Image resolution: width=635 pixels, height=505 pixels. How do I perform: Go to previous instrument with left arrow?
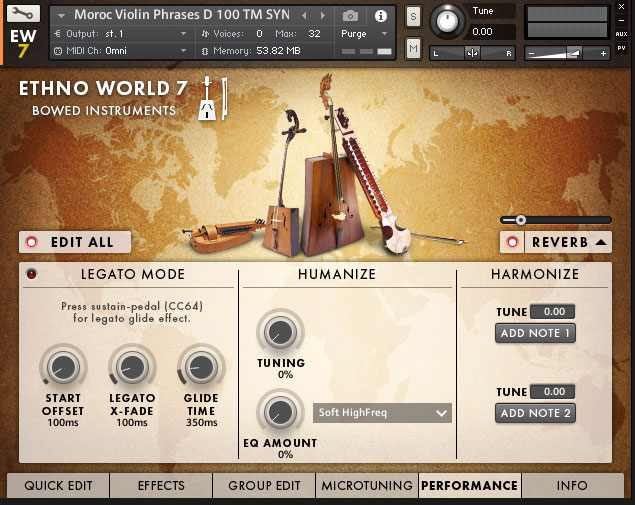304,16
